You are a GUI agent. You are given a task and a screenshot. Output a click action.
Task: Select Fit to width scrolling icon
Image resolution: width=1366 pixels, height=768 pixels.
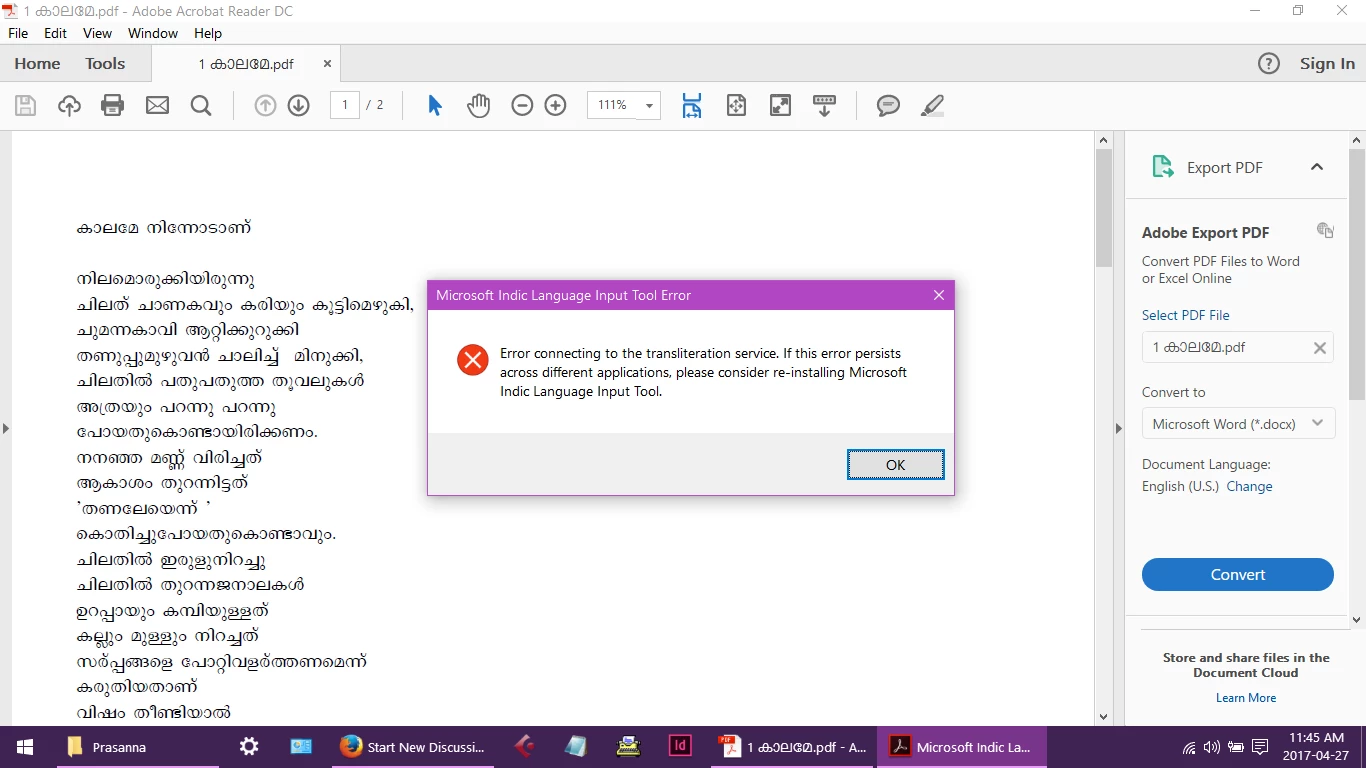(x=692, y=105)
